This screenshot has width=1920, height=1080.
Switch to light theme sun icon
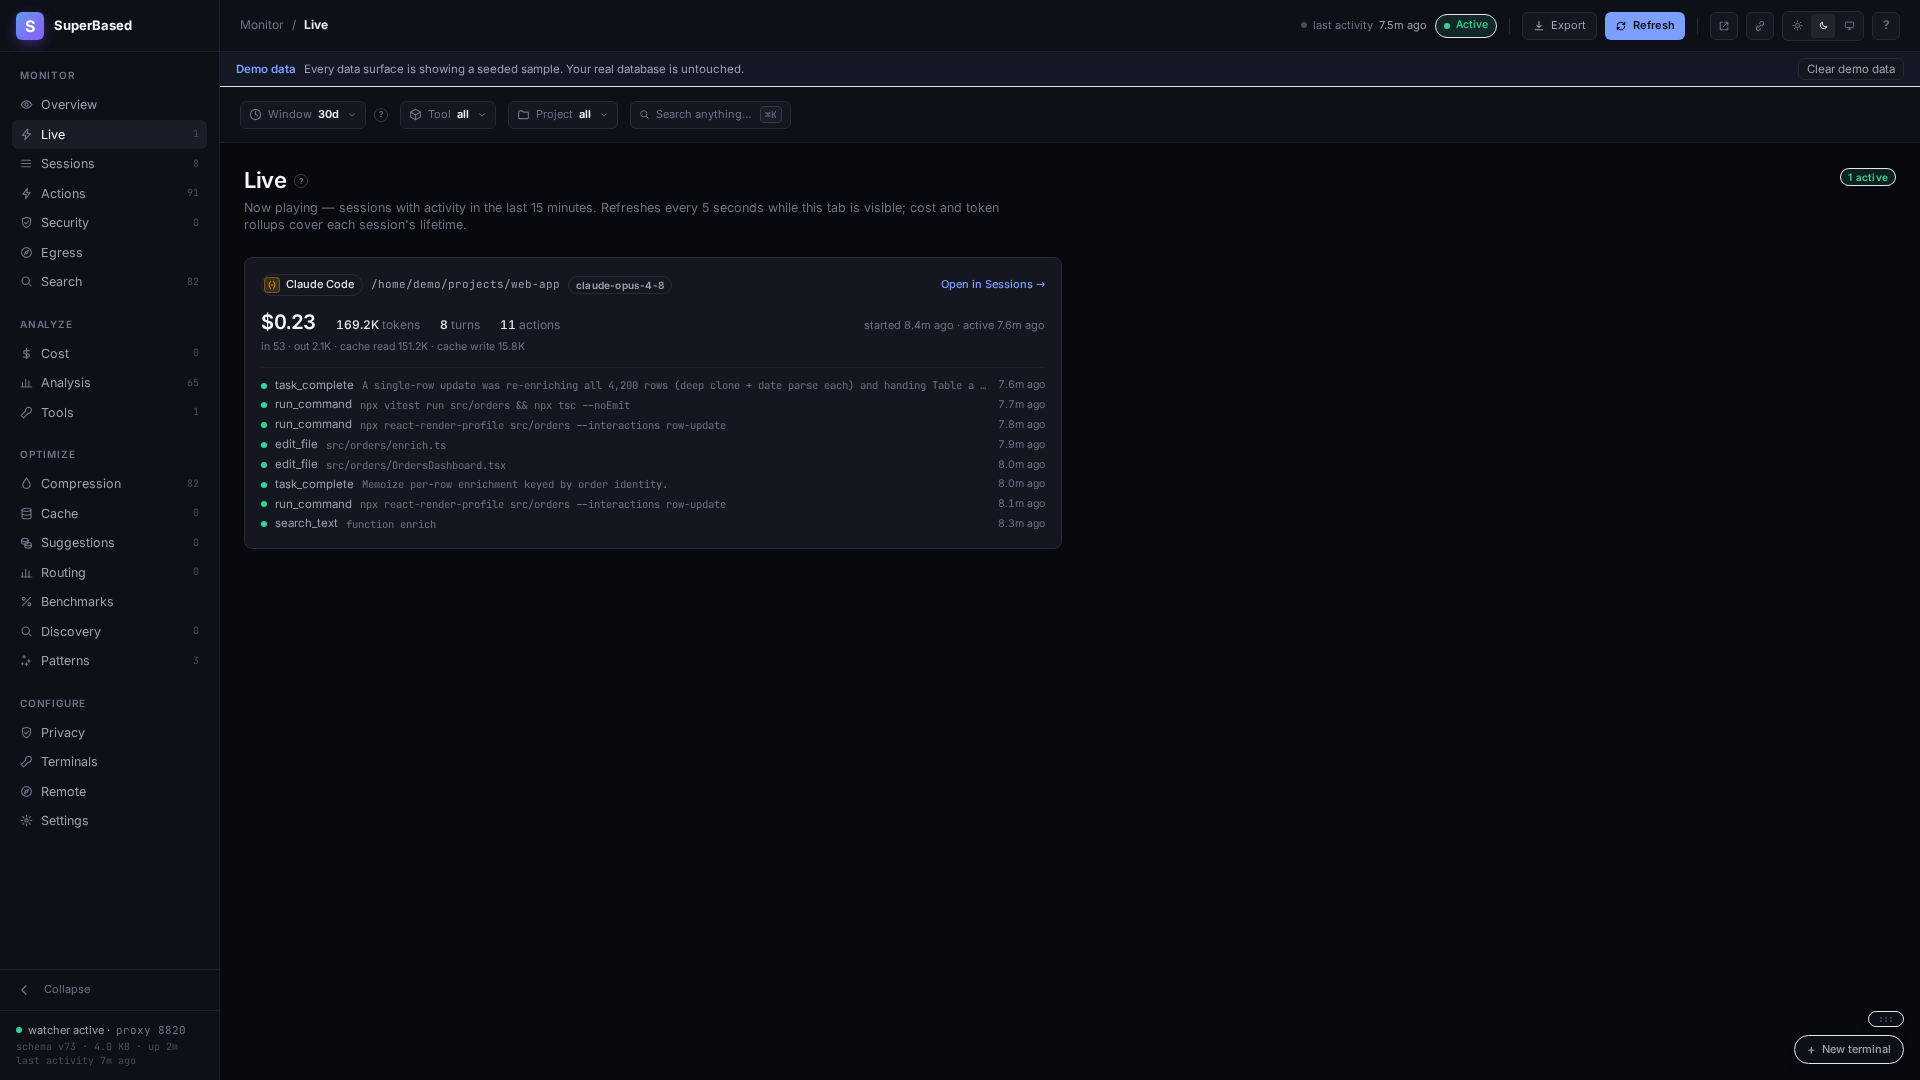click(1797, 26)
